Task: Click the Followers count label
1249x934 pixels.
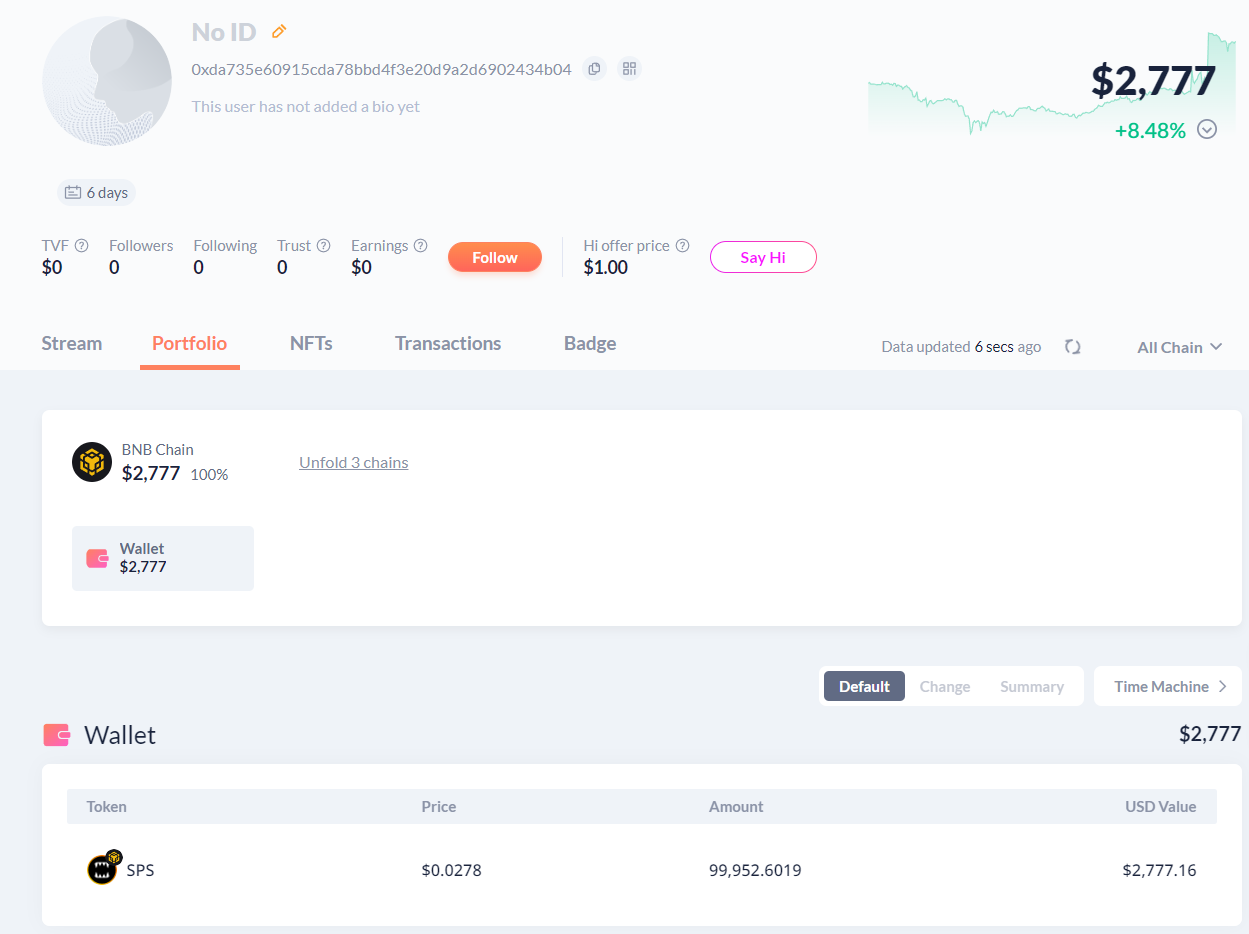Action: coord(141,245)
